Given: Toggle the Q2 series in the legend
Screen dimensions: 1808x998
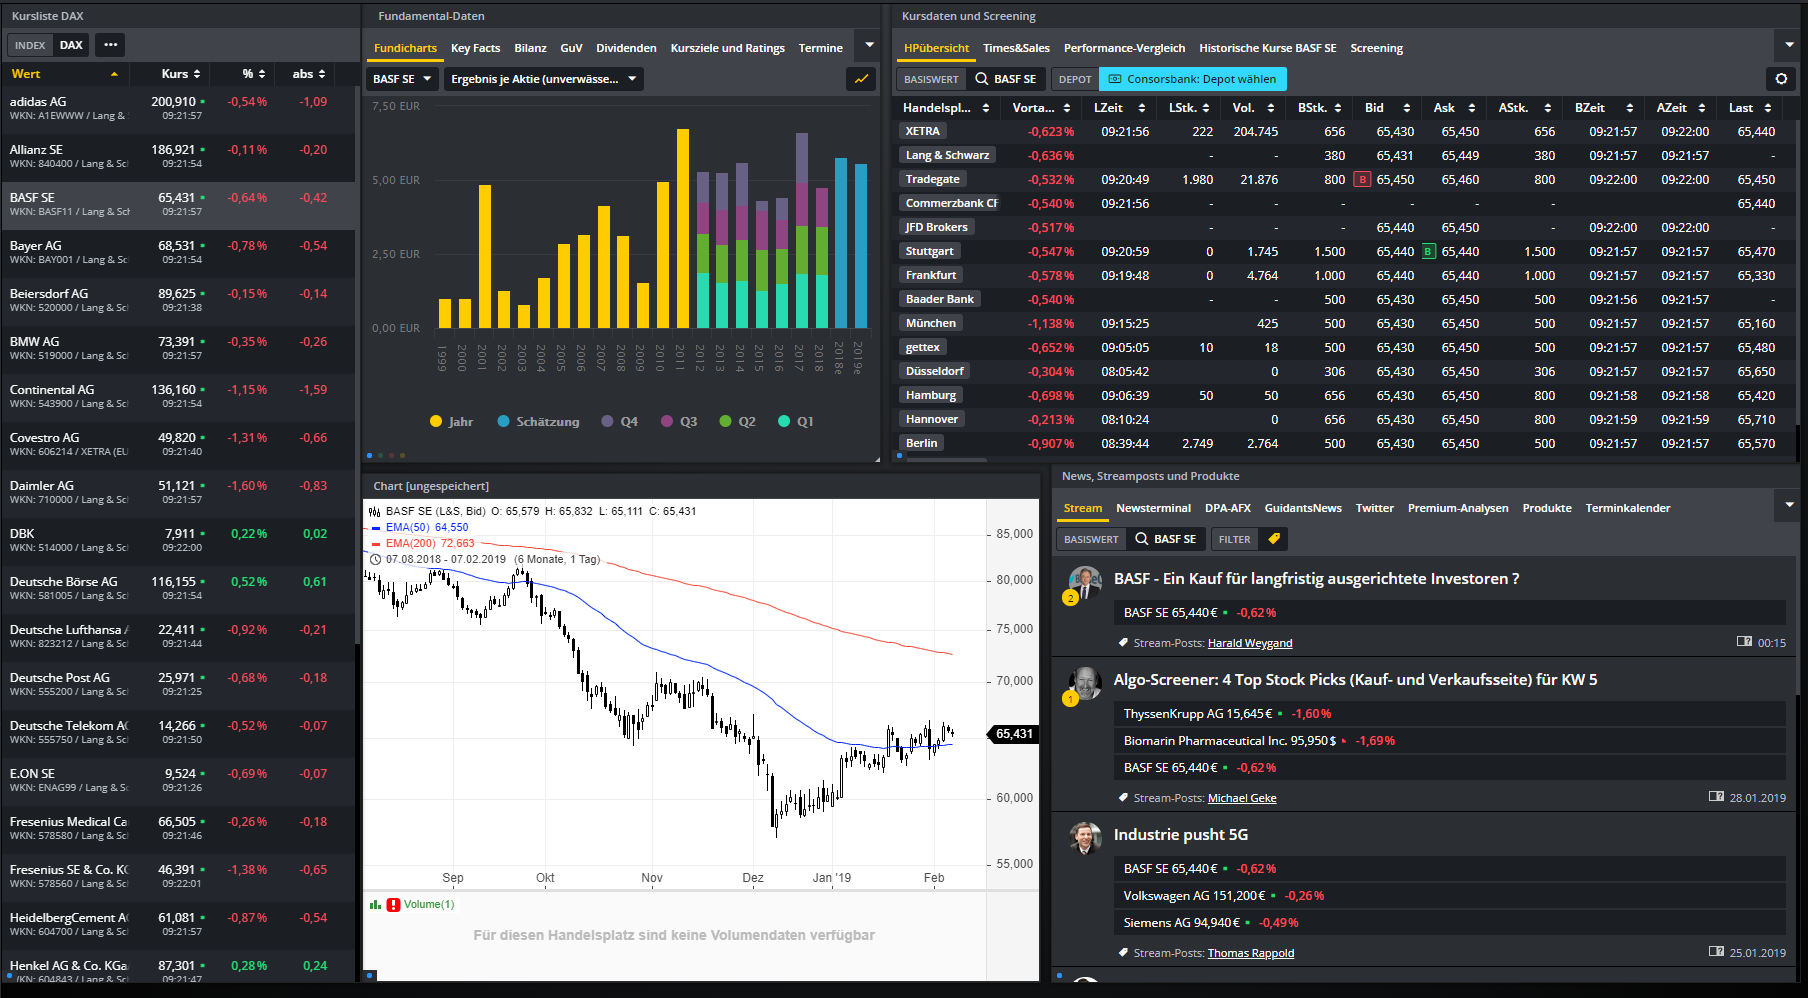Looking at the screenshot, I should coord(738,422).
